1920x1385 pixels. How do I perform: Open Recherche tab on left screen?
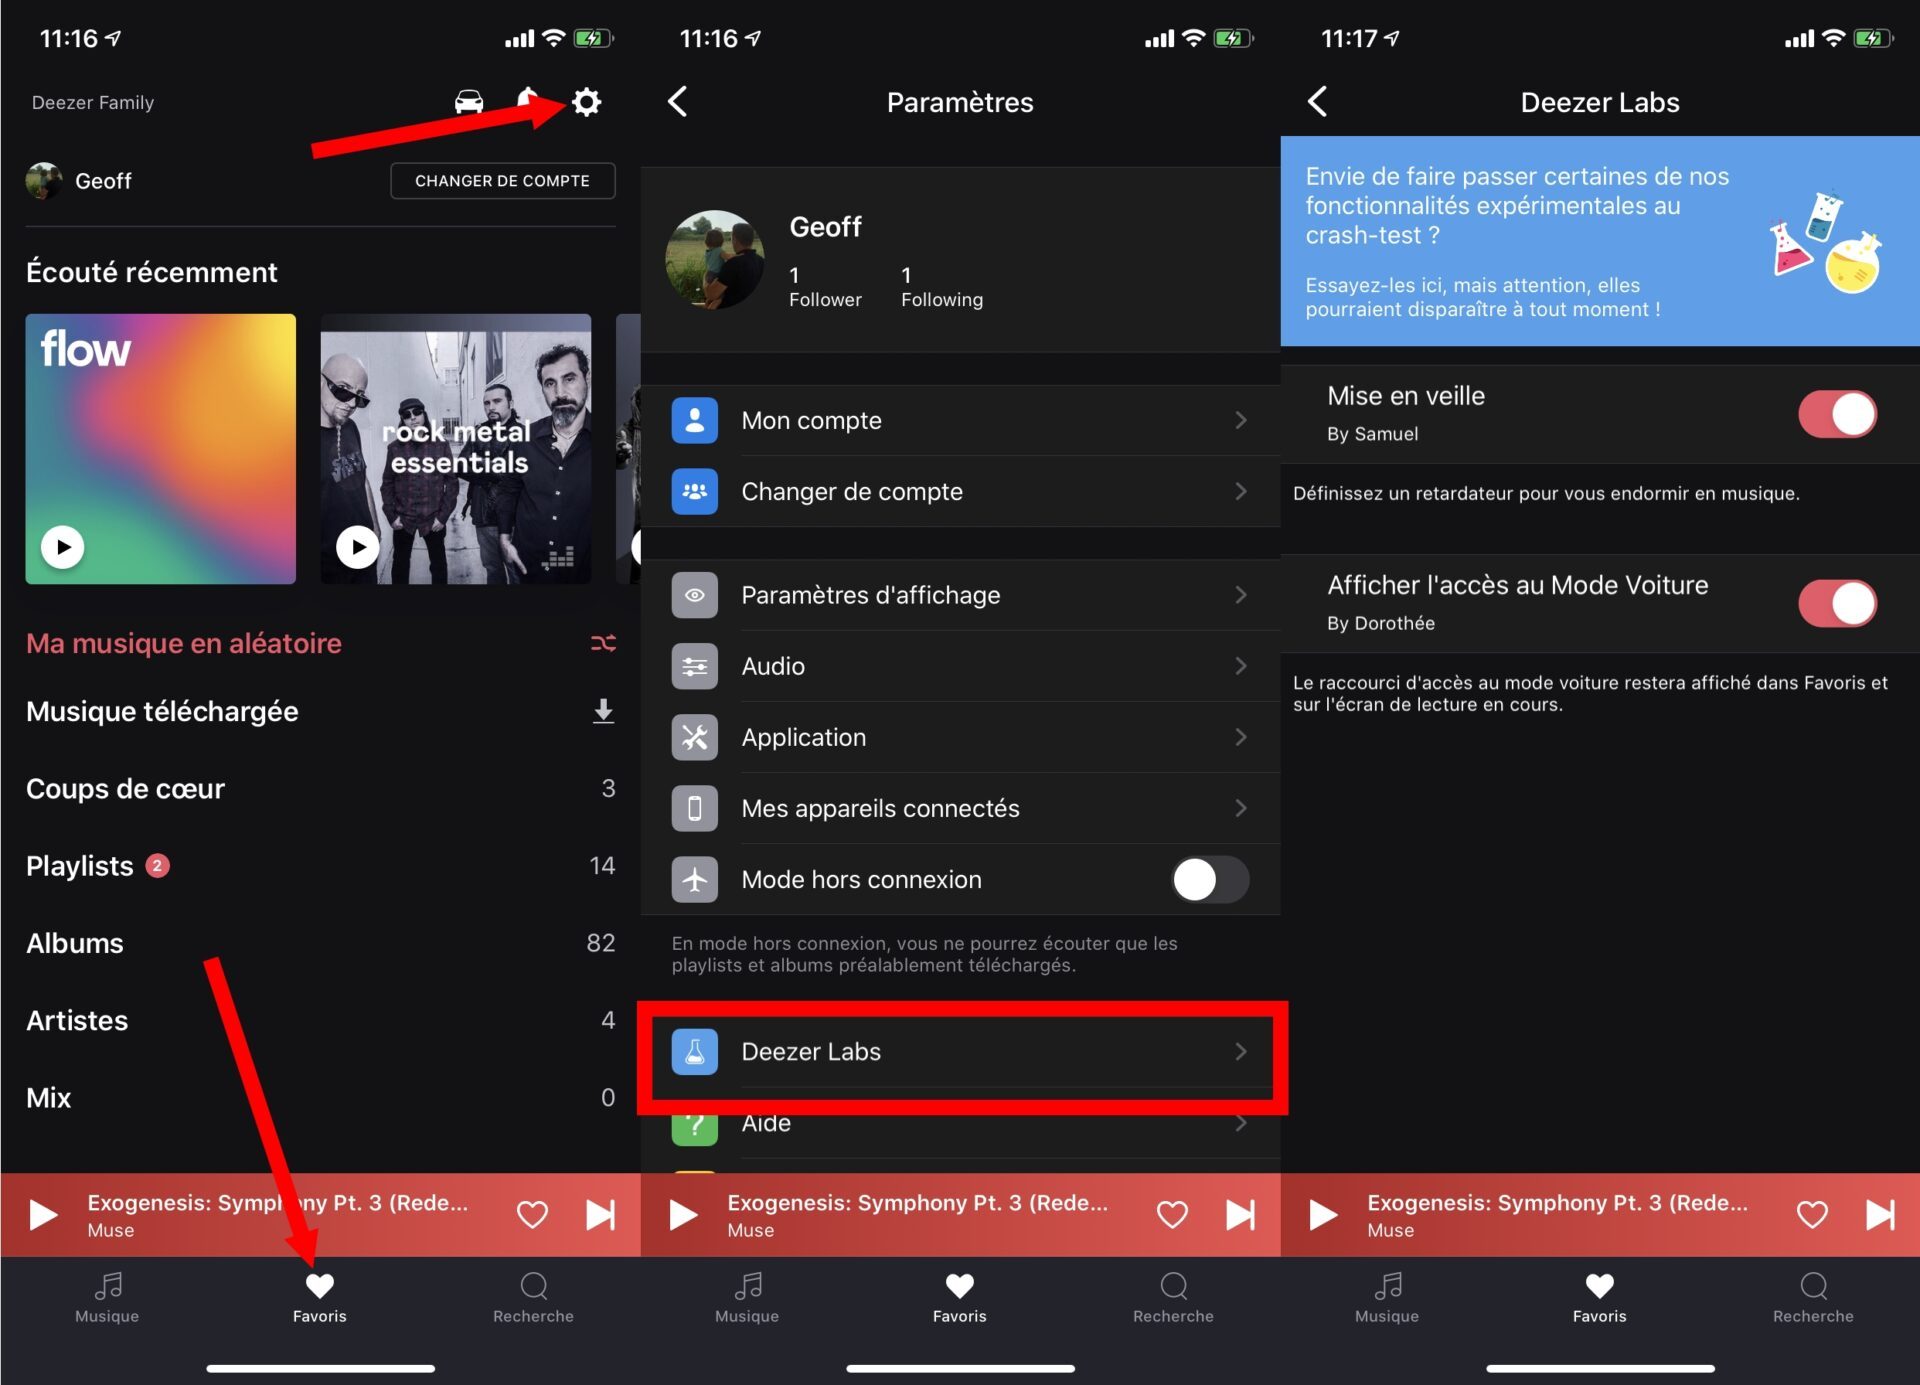tap(533, 1298)
